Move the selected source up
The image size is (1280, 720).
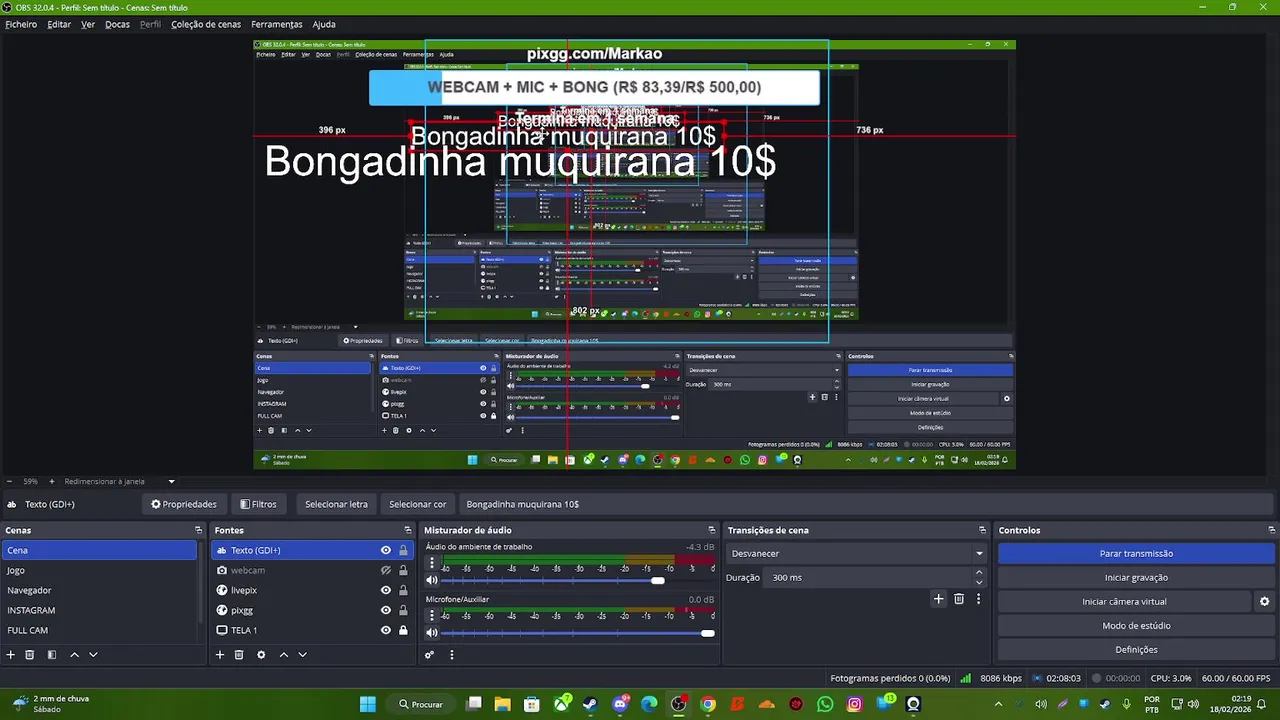click(x=283, y=655)
